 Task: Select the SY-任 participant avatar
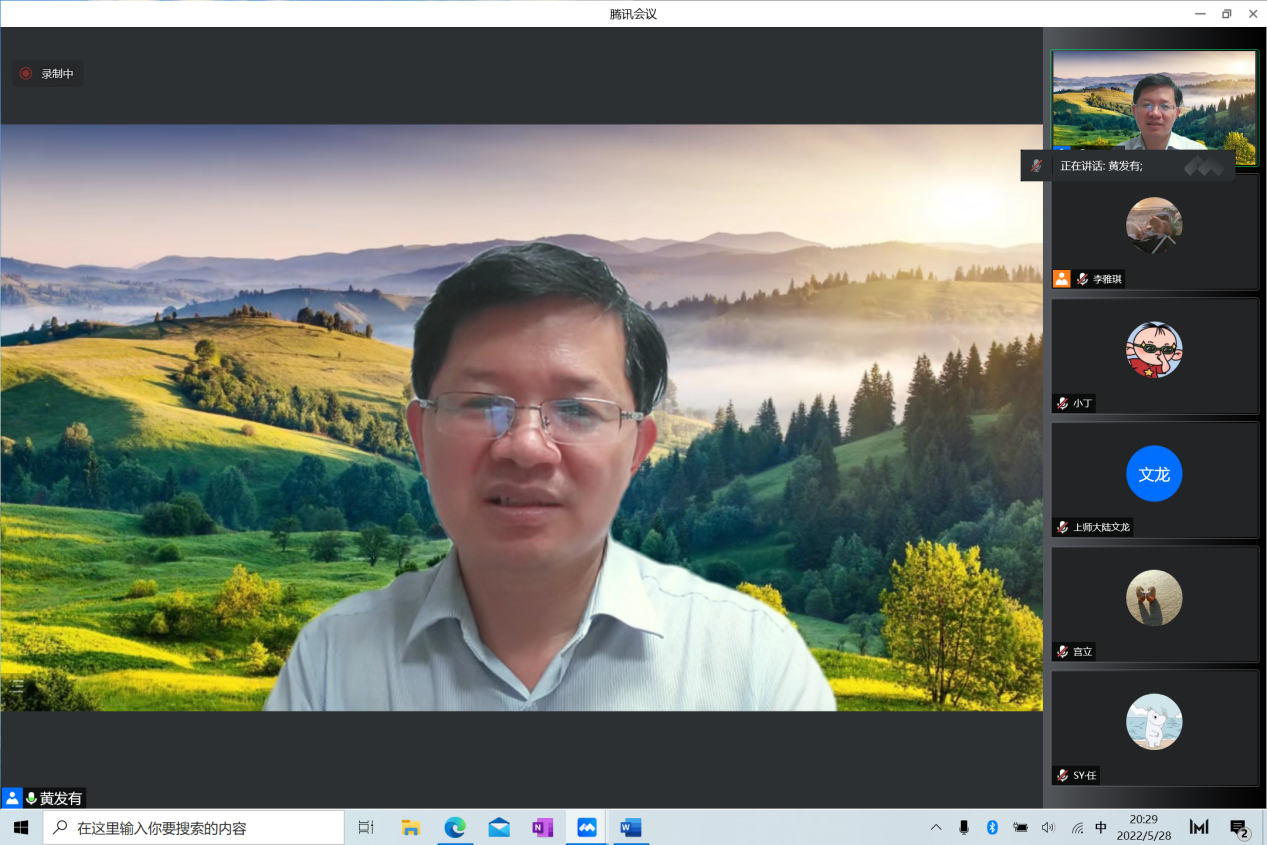click(x=1154, y=721)
